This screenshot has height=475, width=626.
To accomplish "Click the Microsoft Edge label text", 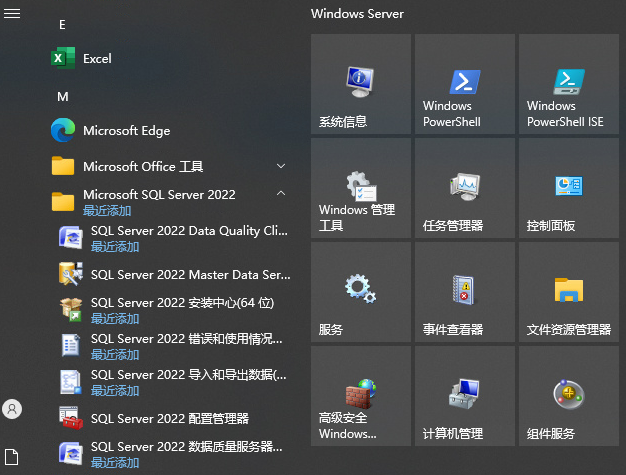I will pyautogui.click(x=127, y=131).
